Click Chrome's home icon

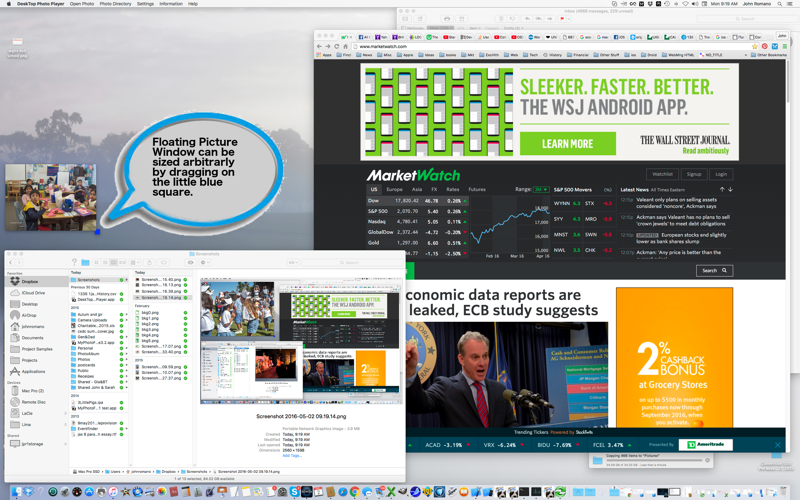(345, 46)
